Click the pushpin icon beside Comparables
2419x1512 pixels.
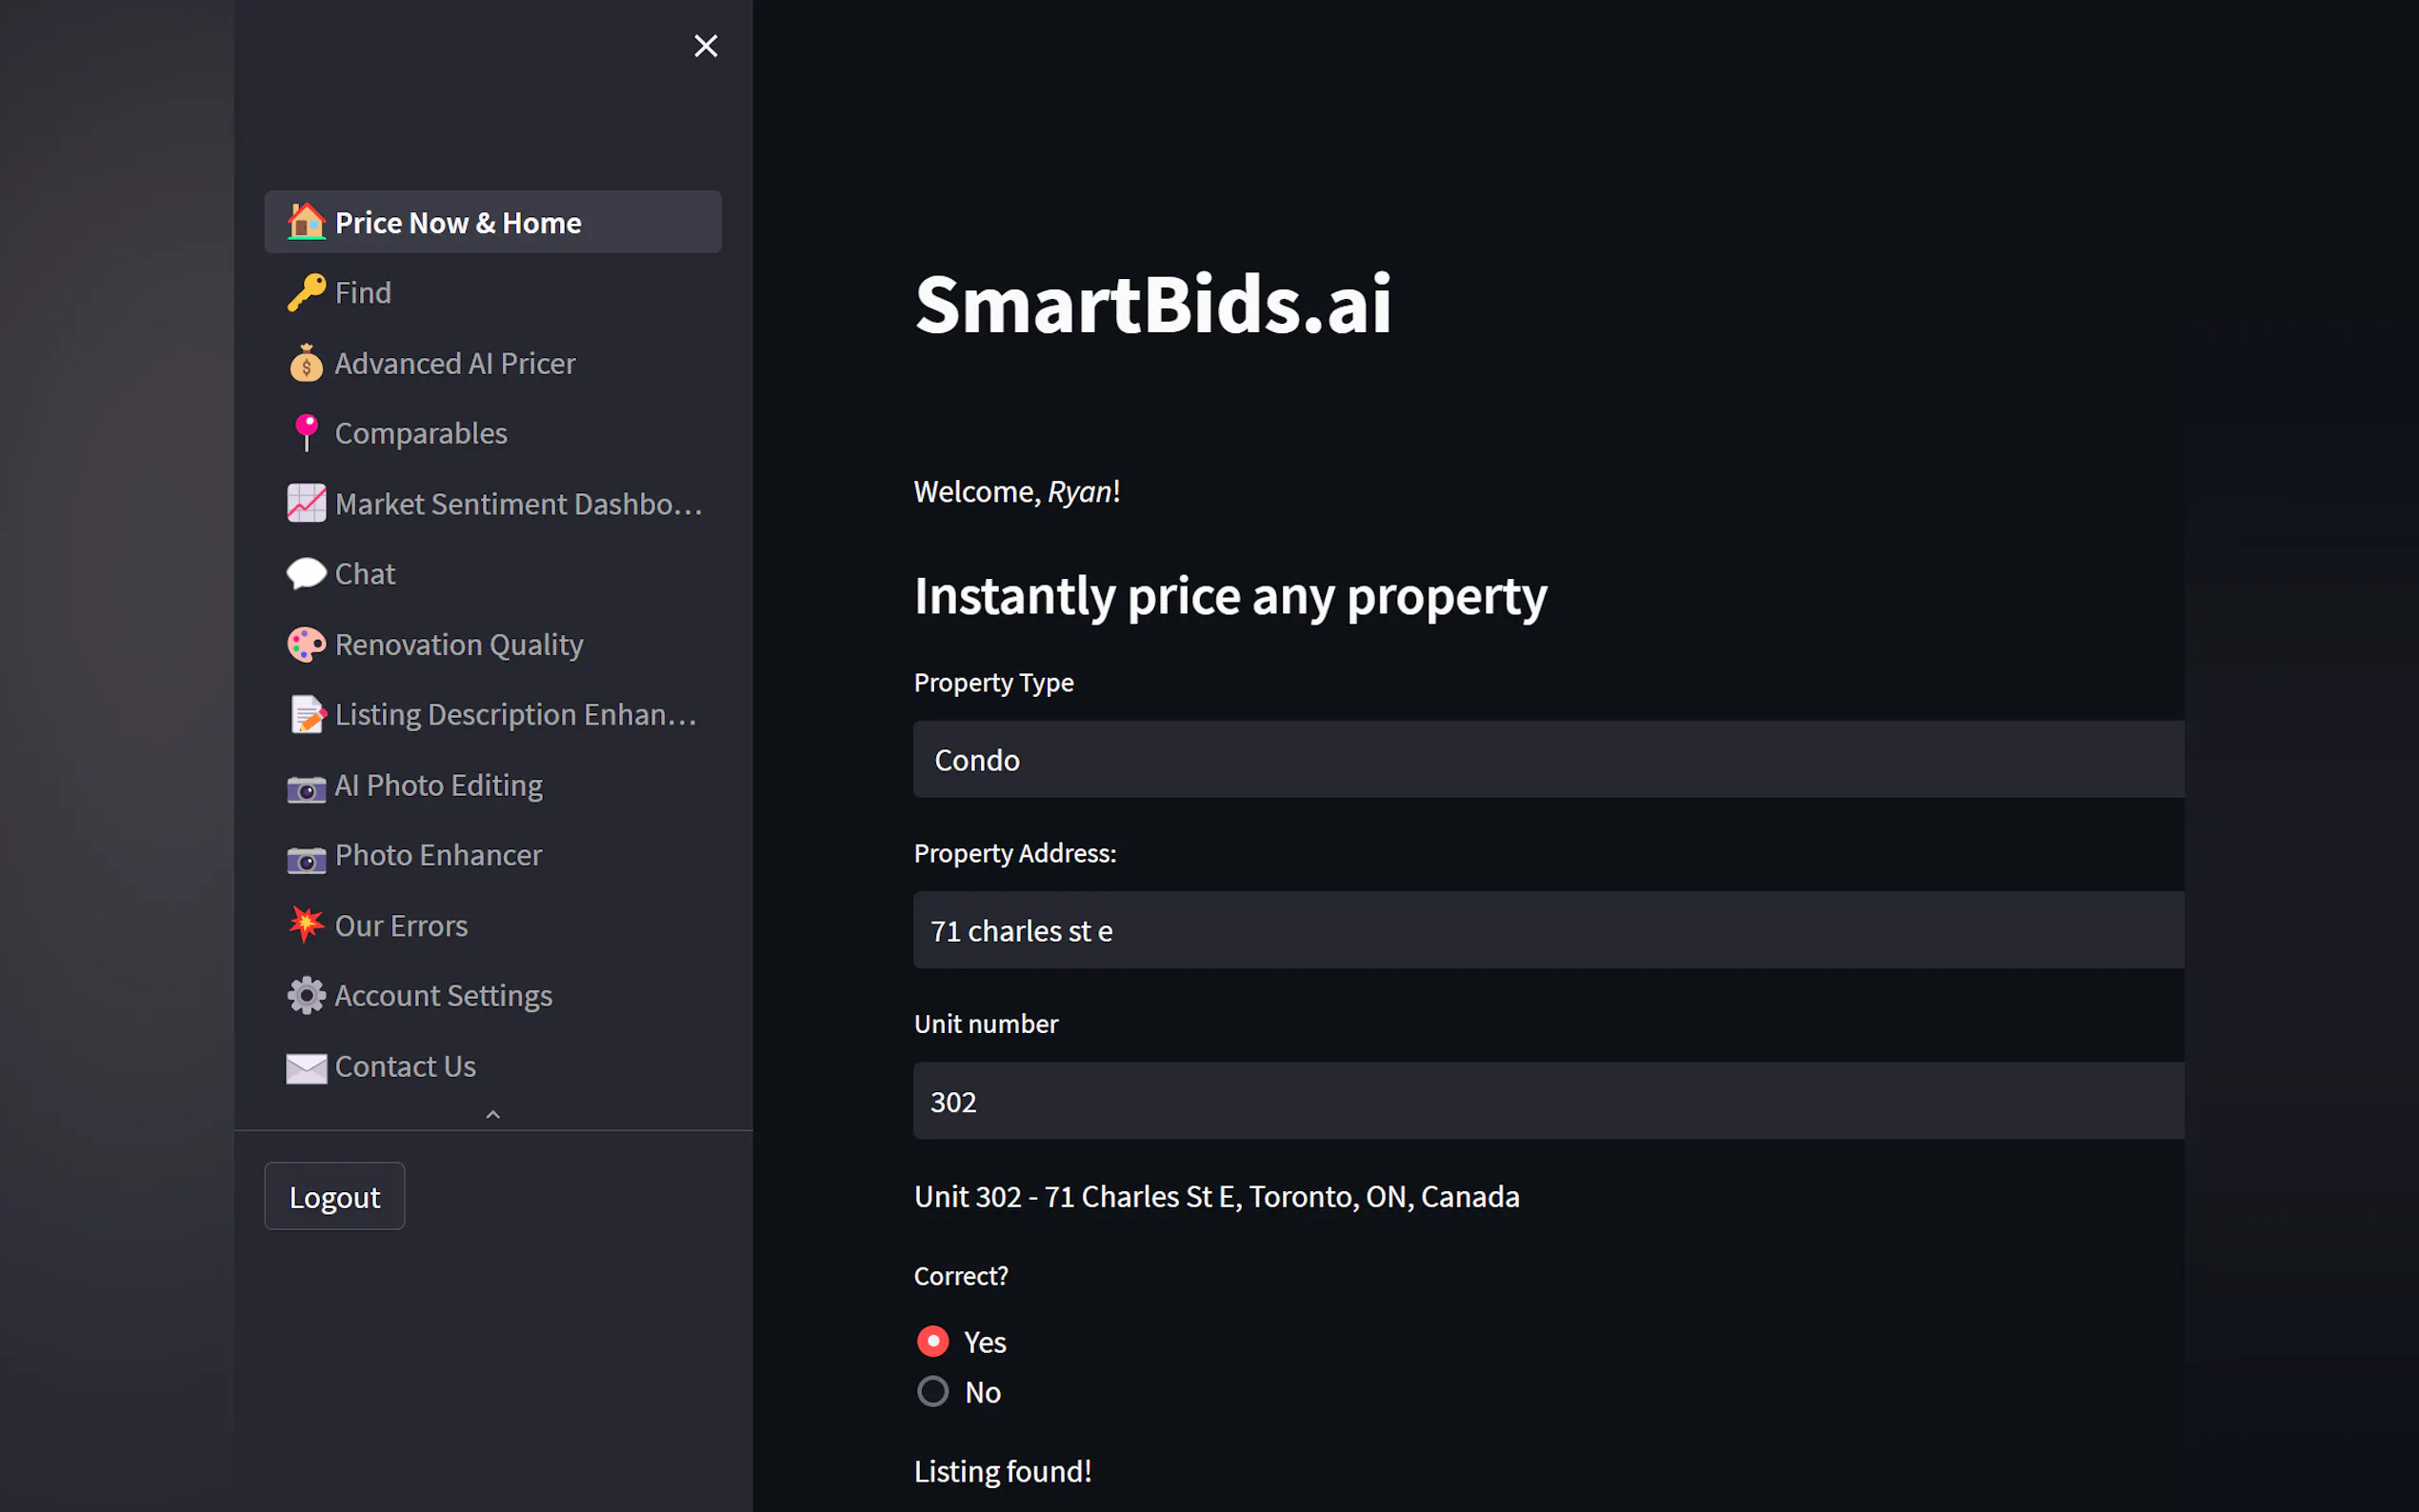coord(306,433)
